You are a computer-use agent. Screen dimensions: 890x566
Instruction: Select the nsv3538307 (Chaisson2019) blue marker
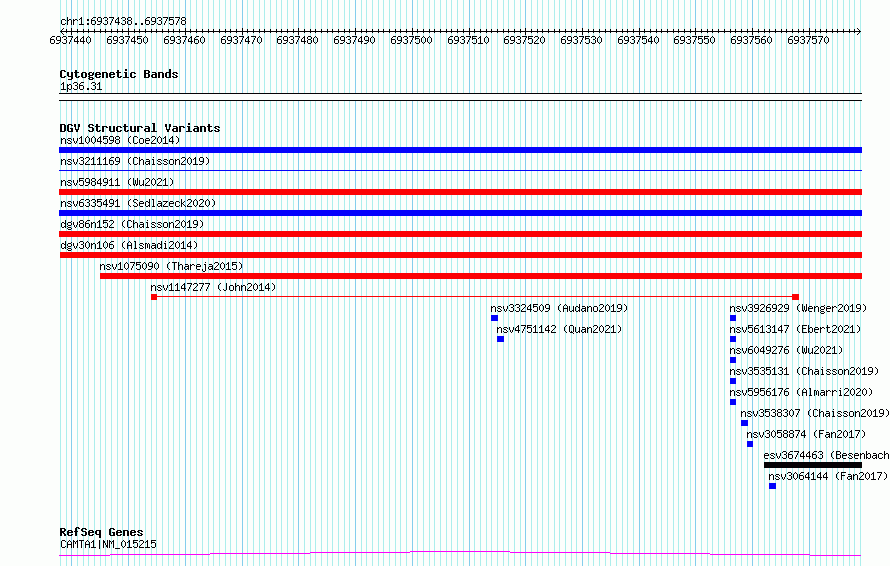pos(744,423)
